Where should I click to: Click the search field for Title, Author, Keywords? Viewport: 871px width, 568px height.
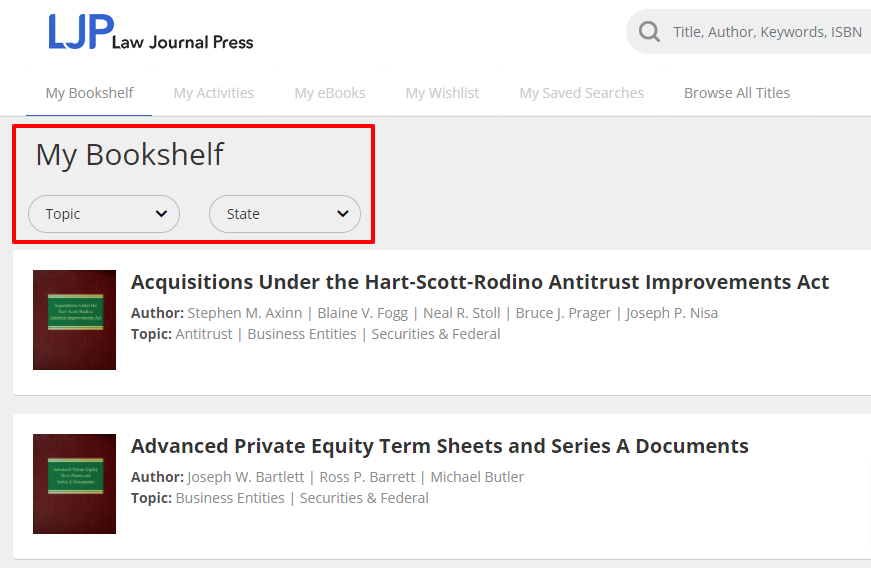point(766,32)
